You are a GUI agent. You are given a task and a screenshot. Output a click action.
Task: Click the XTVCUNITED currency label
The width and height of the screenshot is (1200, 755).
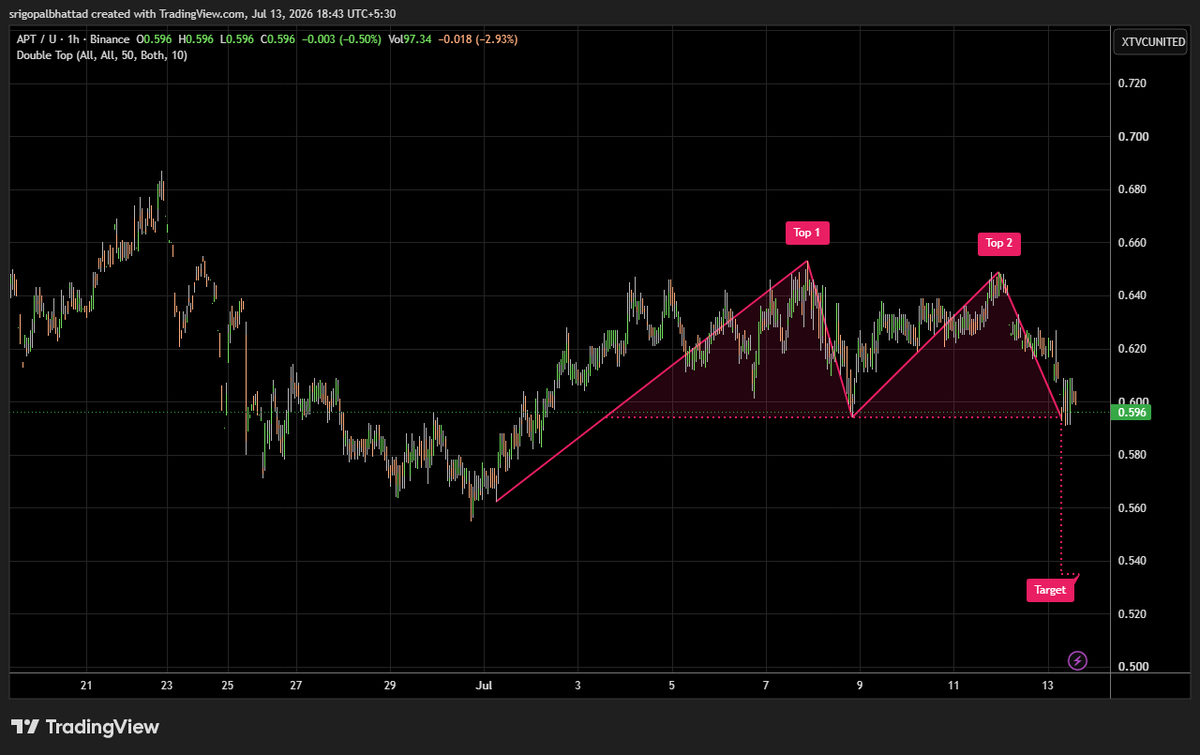pos(1153,42)
